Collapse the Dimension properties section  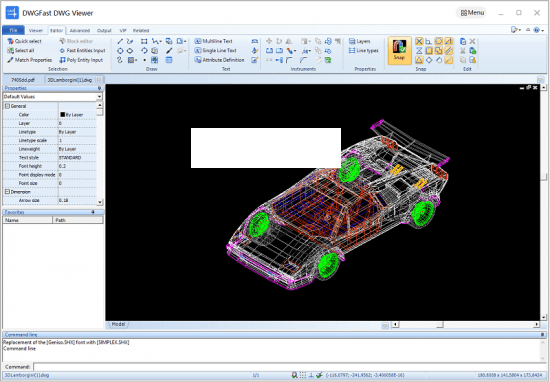coord(7,192)
